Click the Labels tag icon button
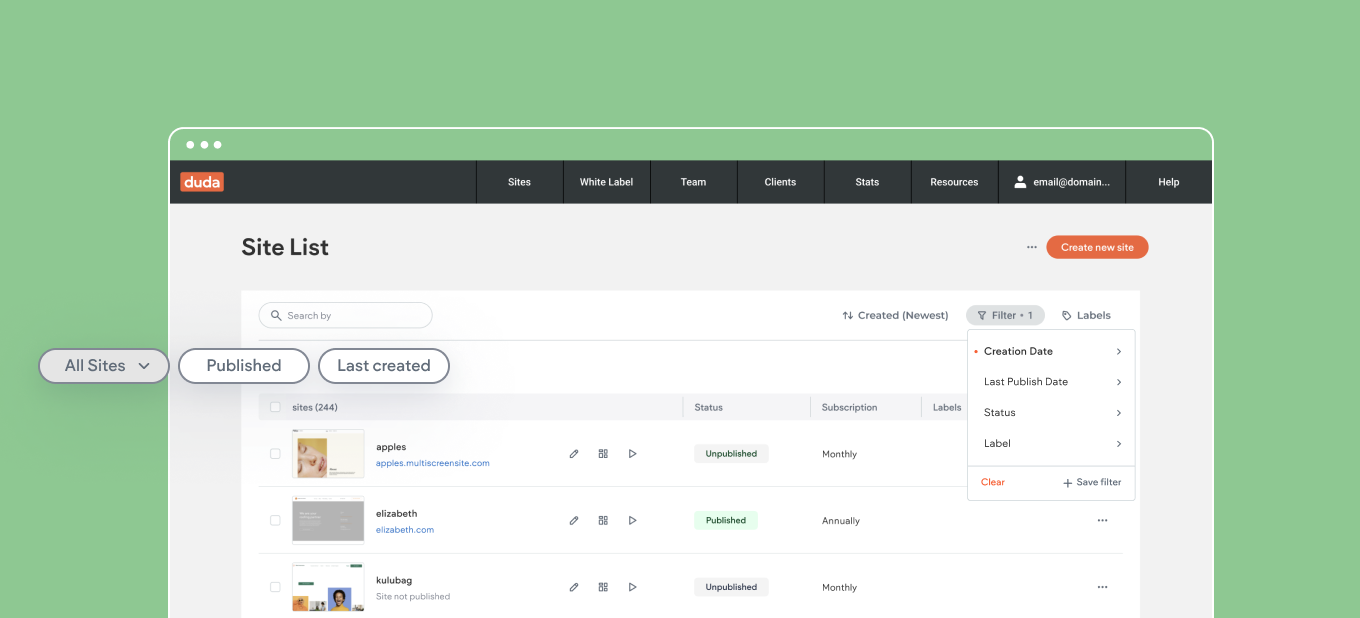Screen dimensions: 1360x618 pos(1086,315)
